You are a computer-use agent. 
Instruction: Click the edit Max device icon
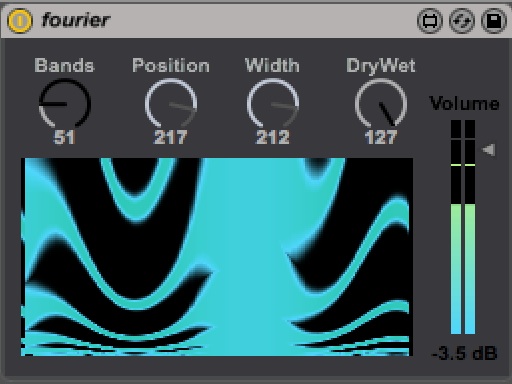point(430,21)
